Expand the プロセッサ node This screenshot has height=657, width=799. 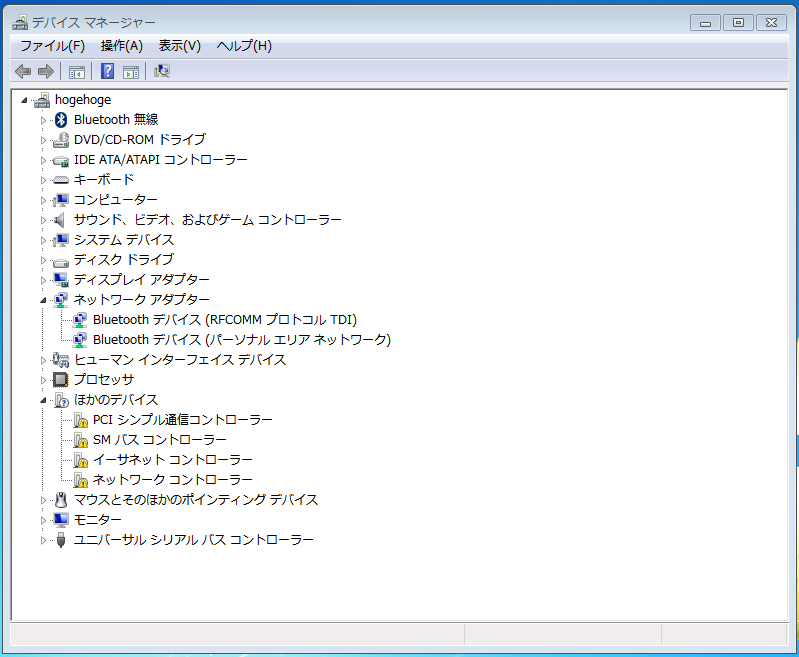pyautogui.click(x=43, y=380)
